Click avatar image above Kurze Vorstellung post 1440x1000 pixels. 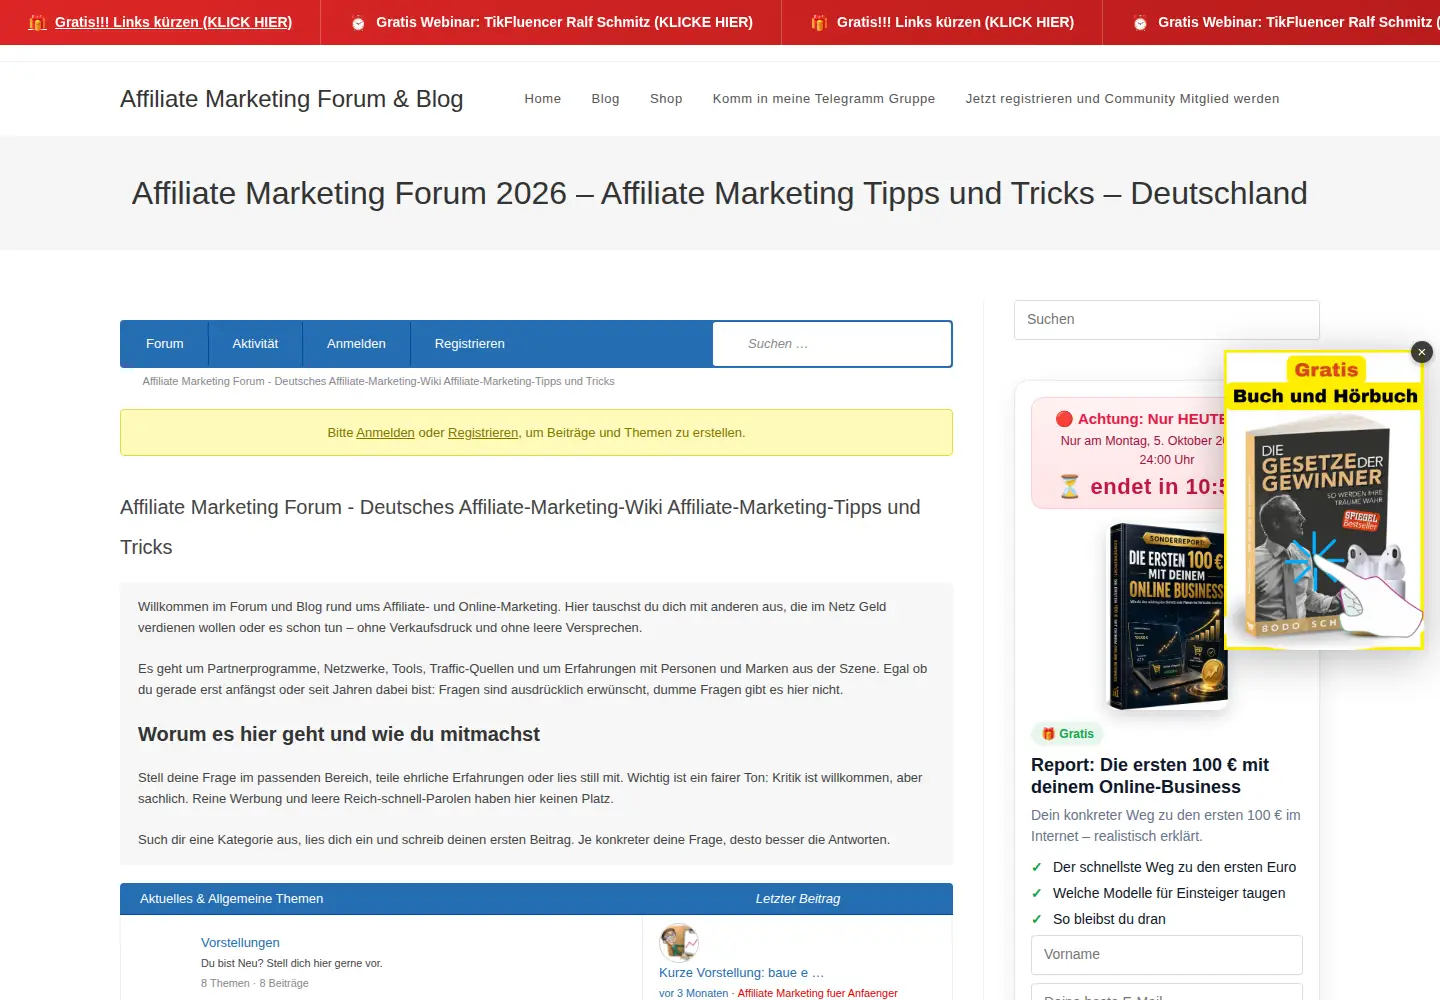[679, 942]
